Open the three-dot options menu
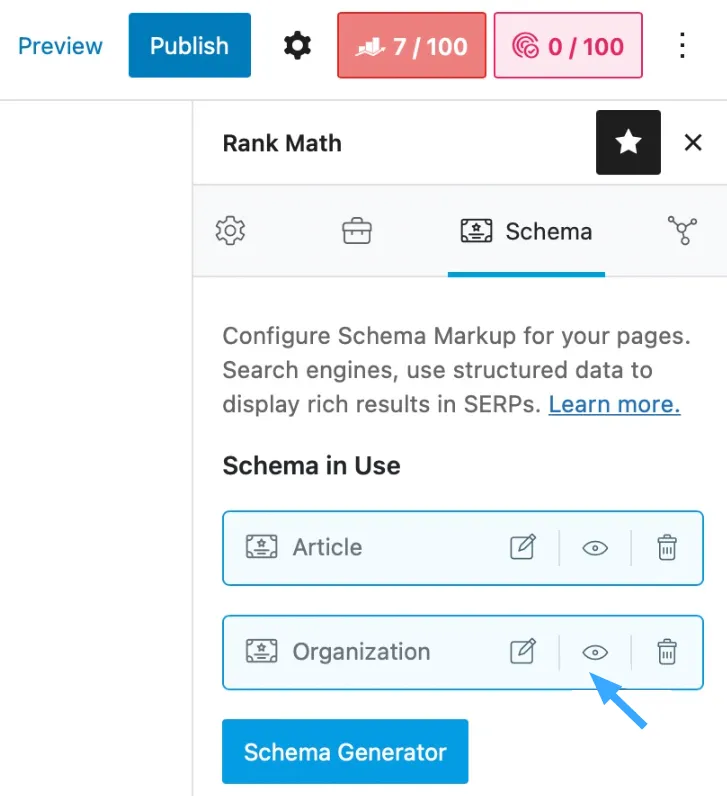Viewport: 727px width, 796px height. pos(682,46)
